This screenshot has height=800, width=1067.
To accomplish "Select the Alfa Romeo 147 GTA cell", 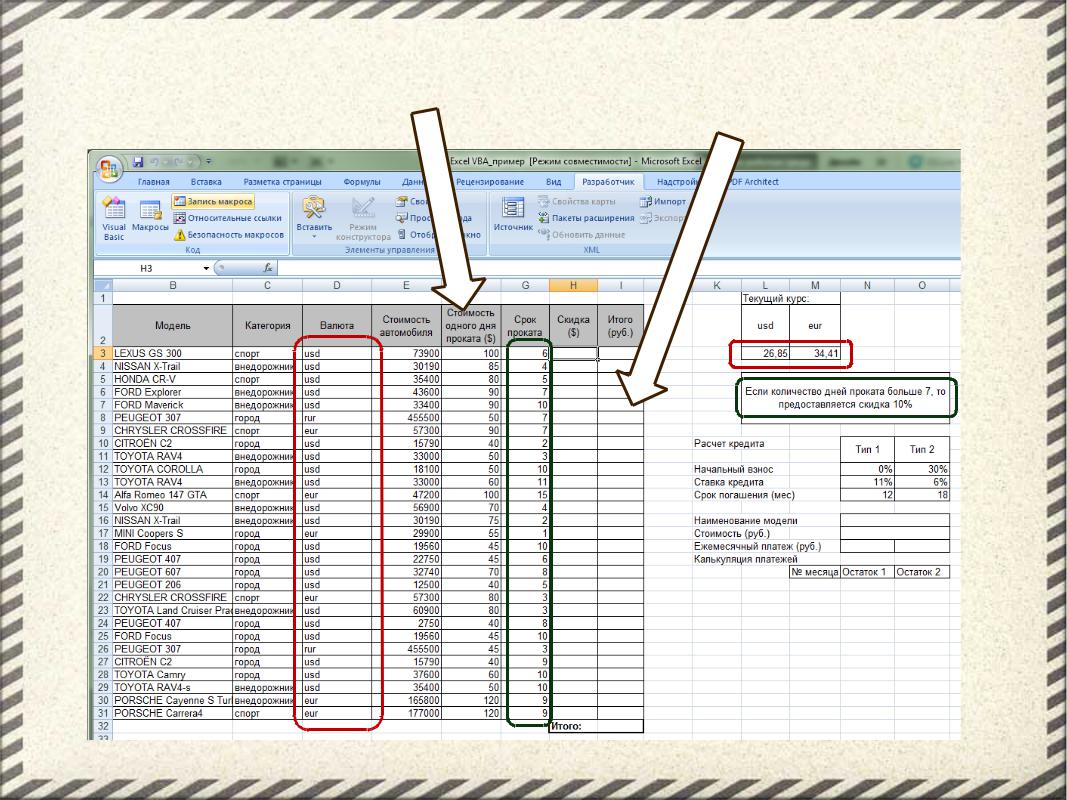I will tap(172, 495).
